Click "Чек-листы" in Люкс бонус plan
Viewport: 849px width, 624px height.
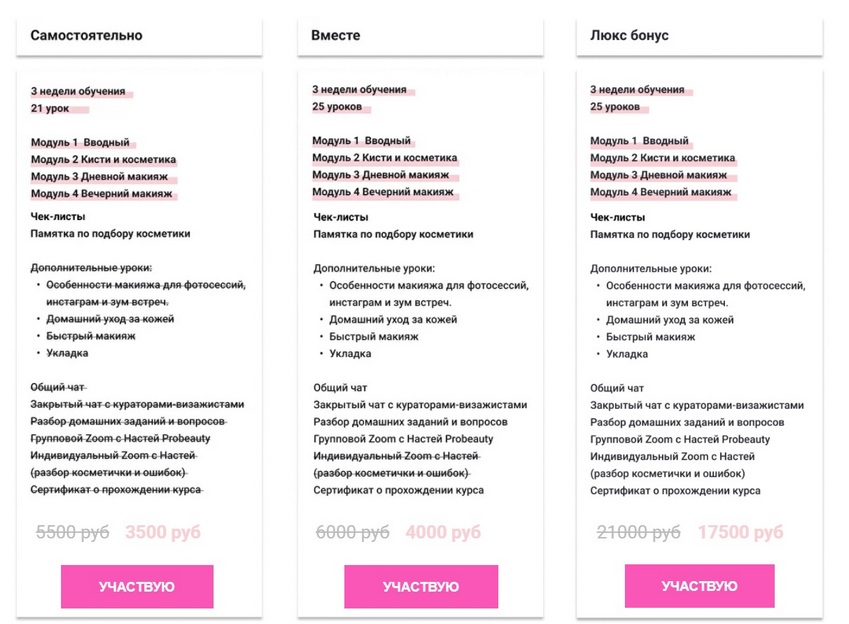pyautogui.click(x=617, y=217)
